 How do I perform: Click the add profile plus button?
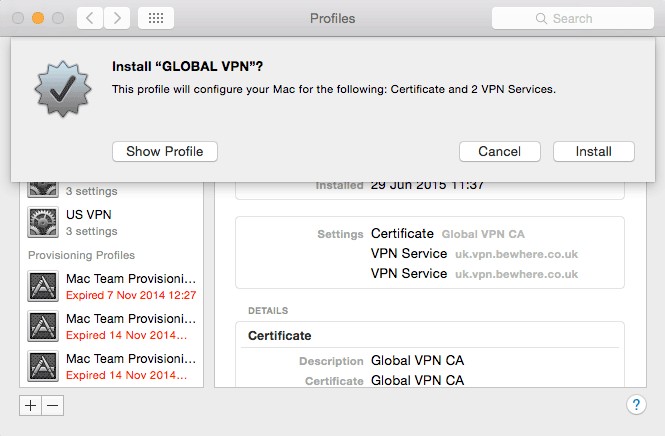[31, 406]
